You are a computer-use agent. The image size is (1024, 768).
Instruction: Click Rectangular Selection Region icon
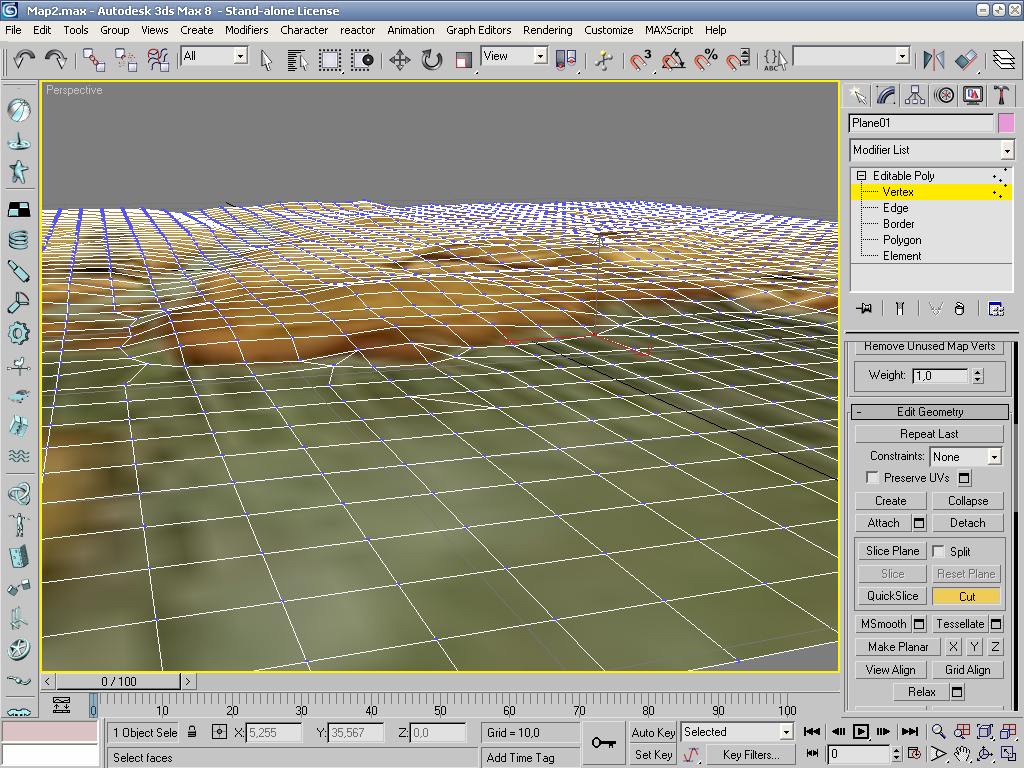pyautogui.click(x=330, y=60)
